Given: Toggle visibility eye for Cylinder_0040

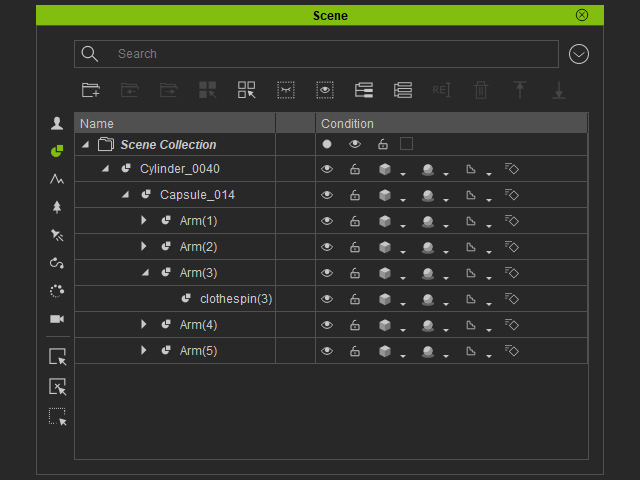Looking at the screenshot, I should click(x=327, y=169).
